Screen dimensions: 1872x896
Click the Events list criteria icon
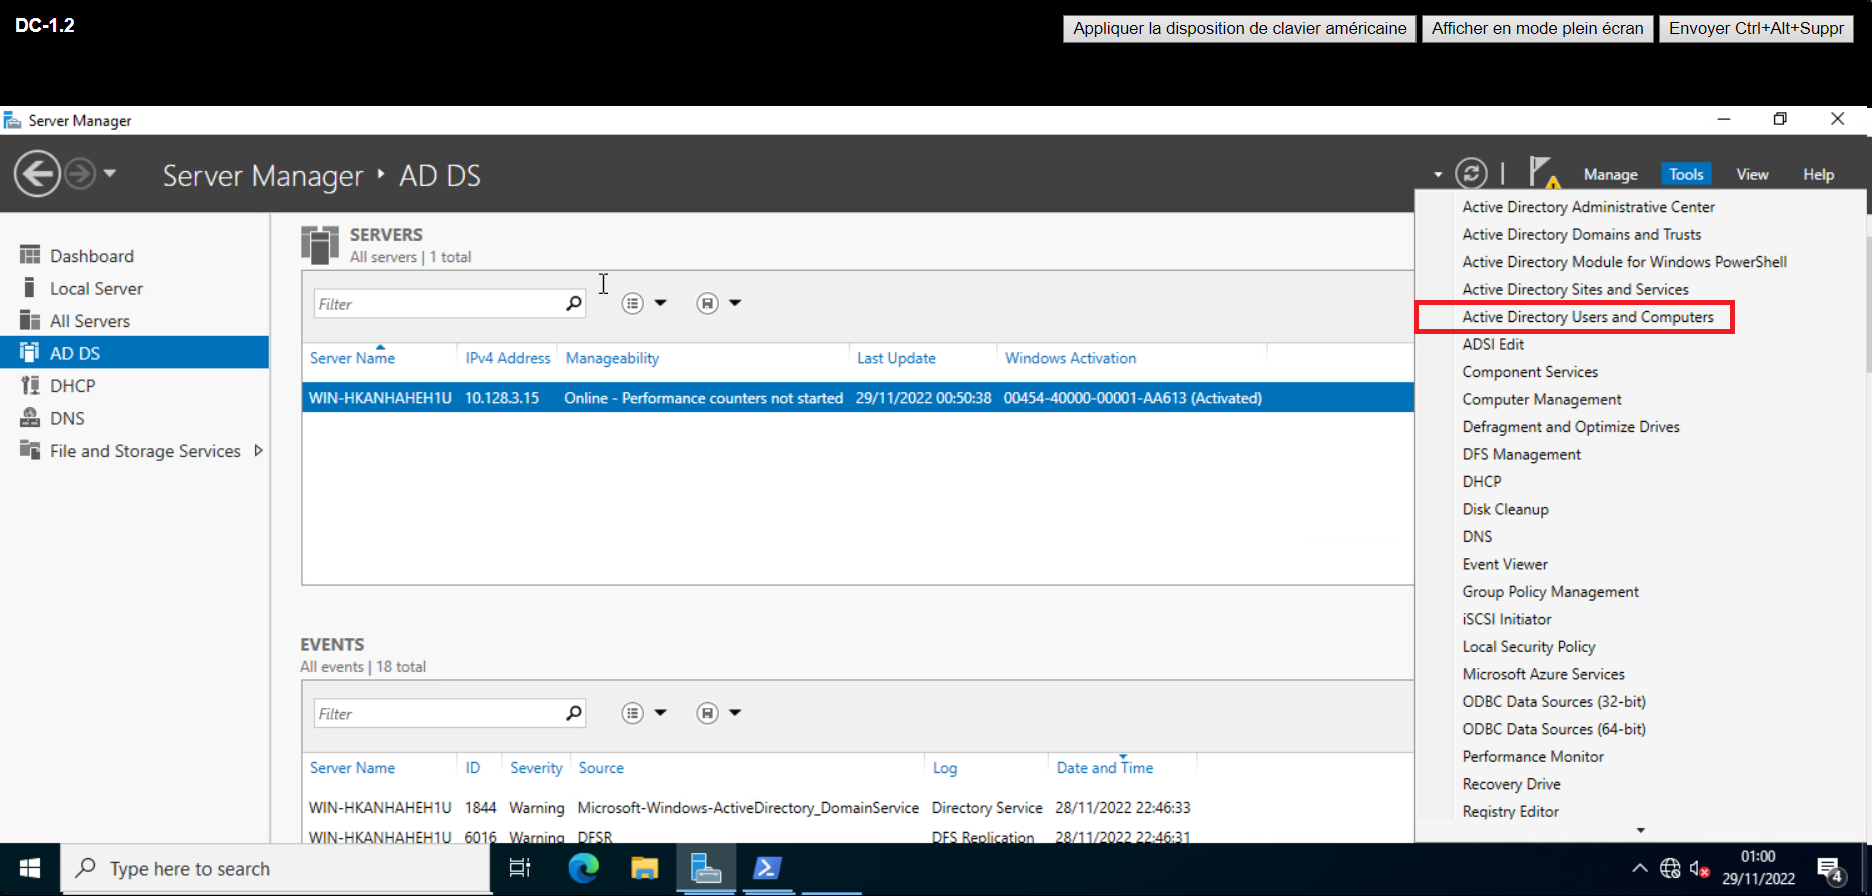(632, 713)
